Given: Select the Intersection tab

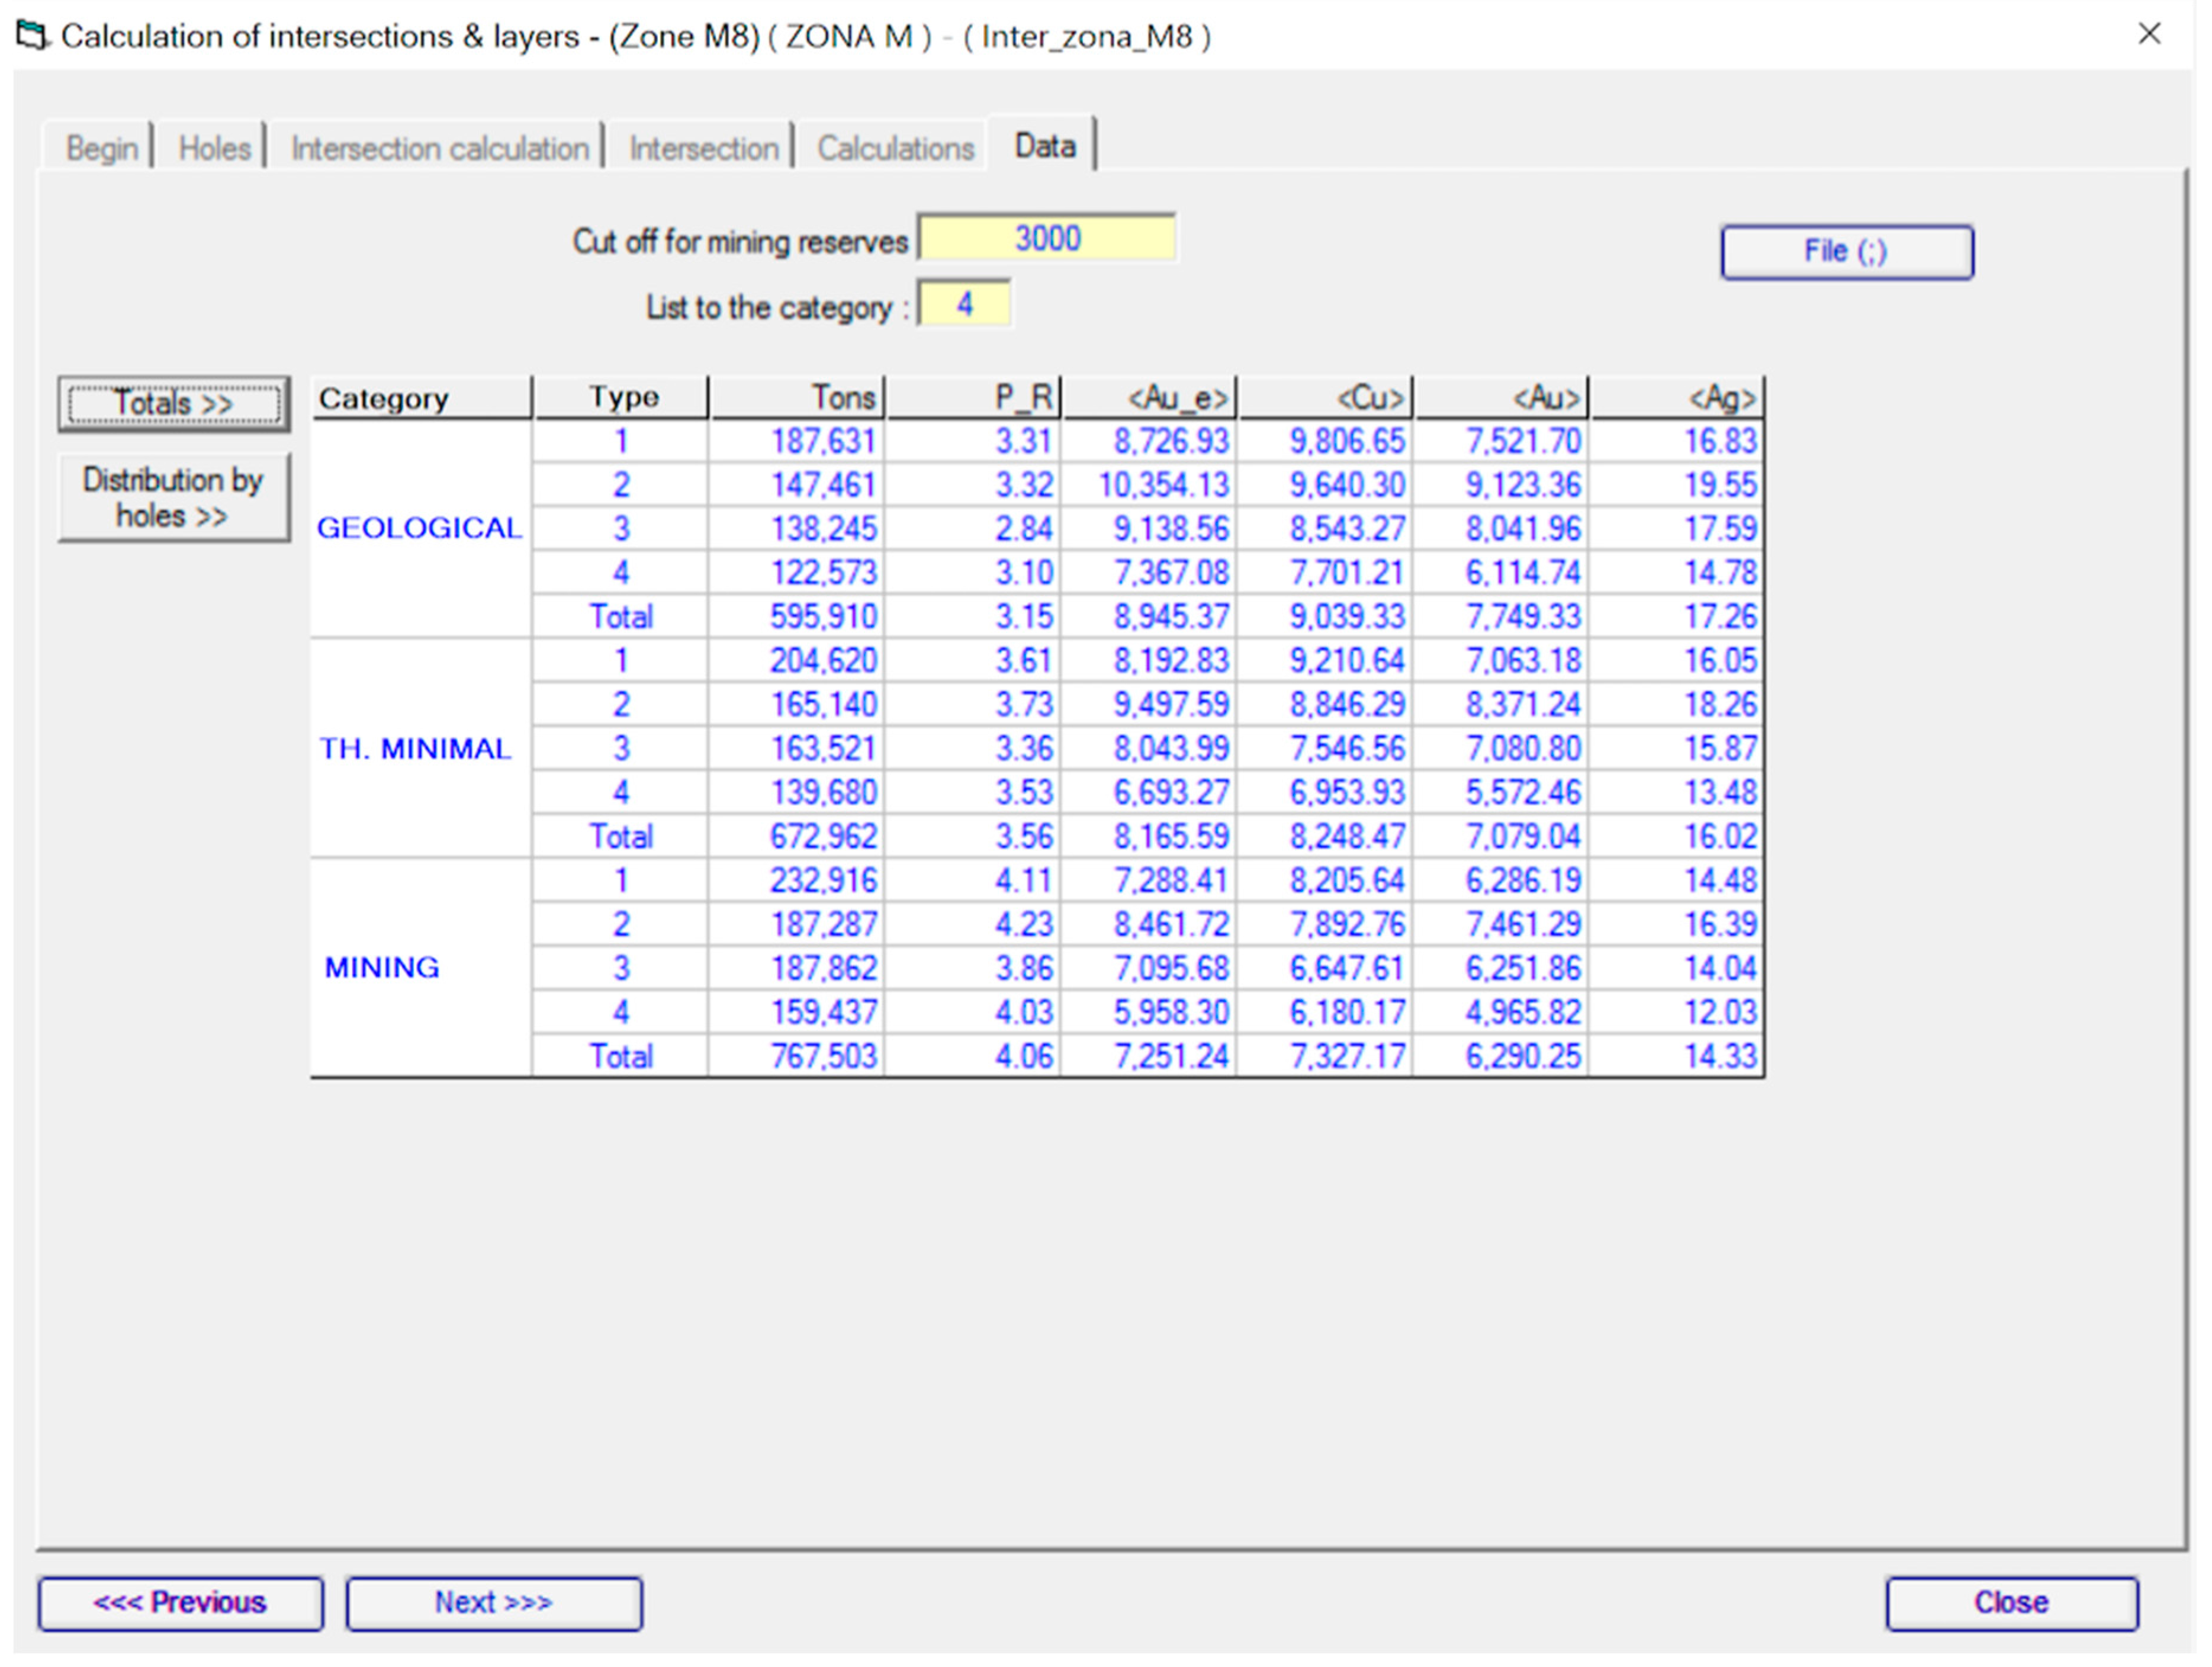Looking at the screenshot, I should tap(703, 148).
